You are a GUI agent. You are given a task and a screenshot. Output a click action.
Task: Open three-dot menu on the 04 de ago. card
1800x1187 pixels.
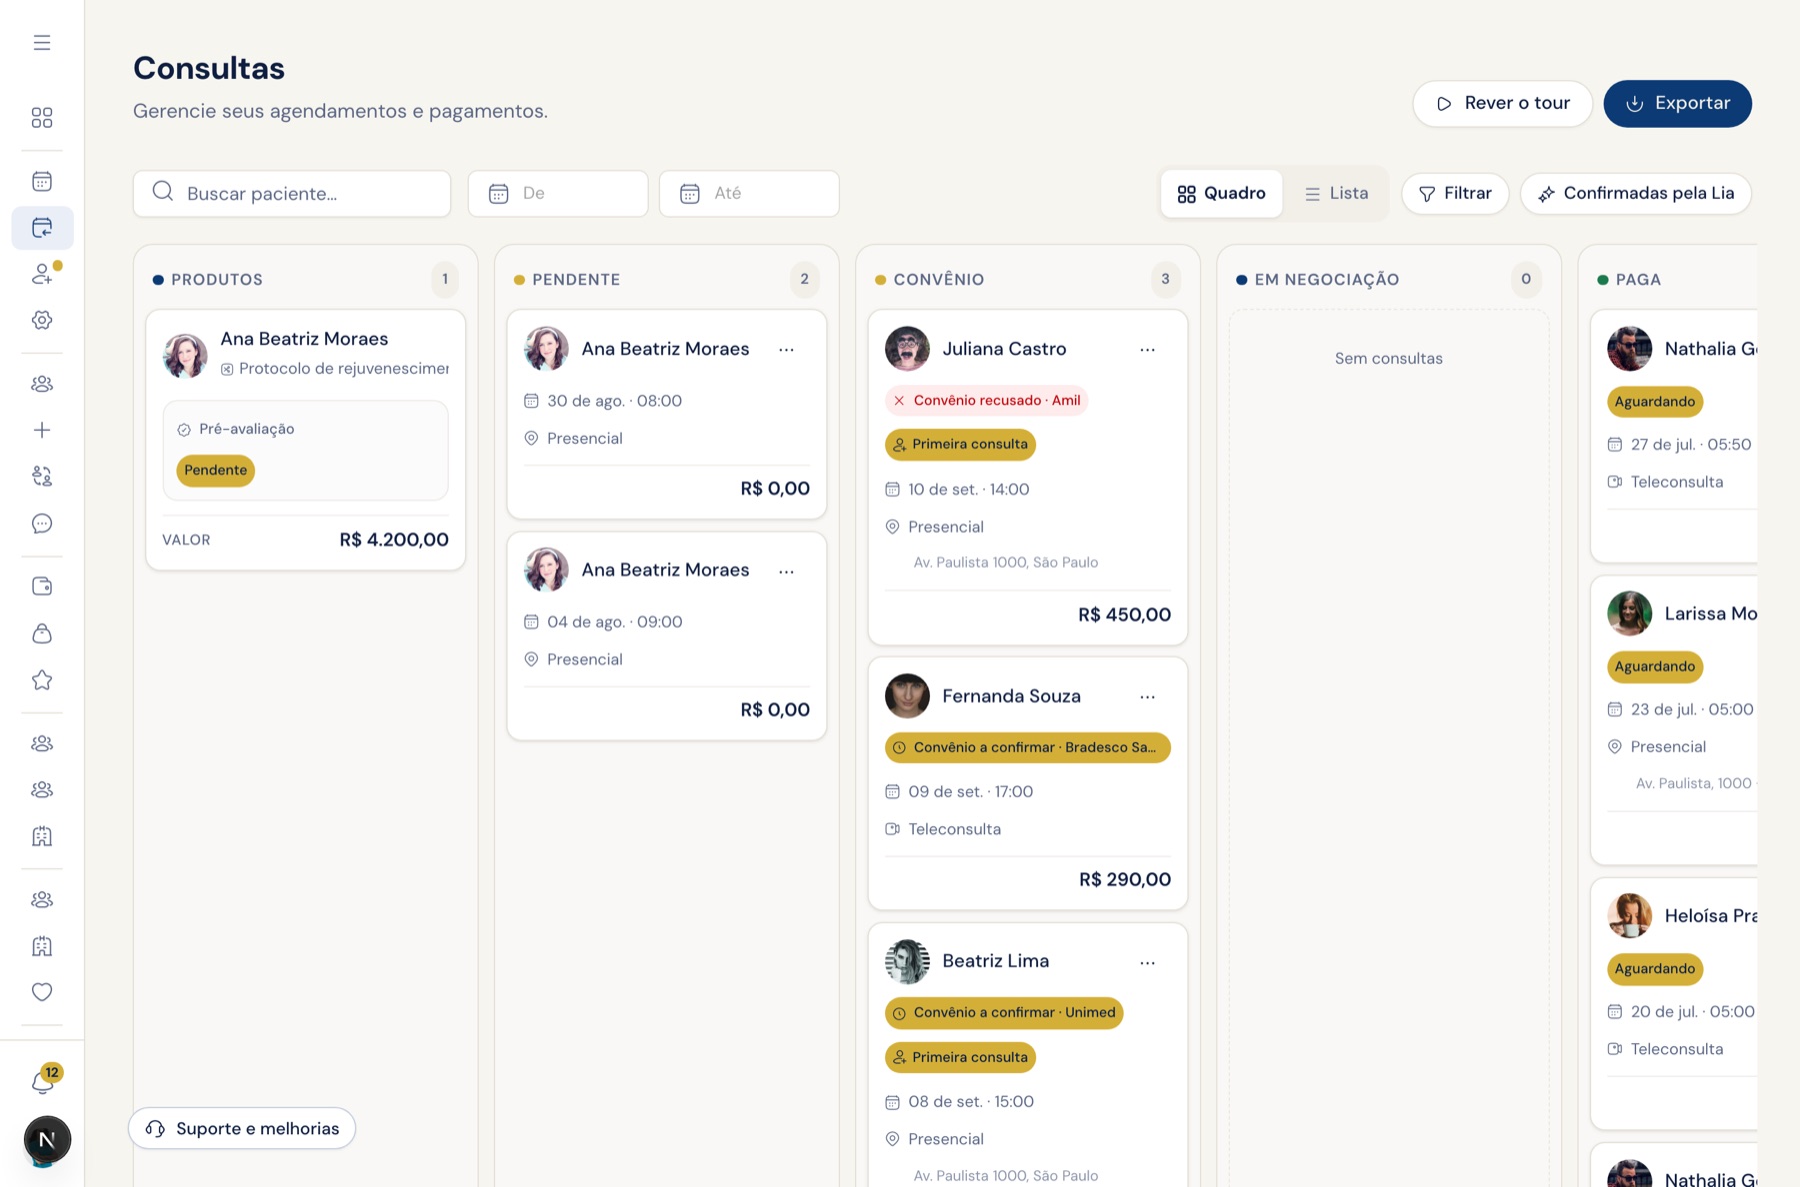coord(786,571)
